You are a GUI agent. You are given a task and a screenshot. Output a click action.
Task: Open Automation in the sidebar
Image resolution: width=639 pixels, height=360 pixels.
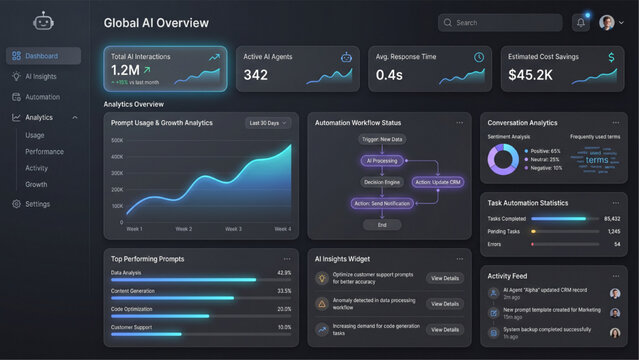[x=43, y=97]
